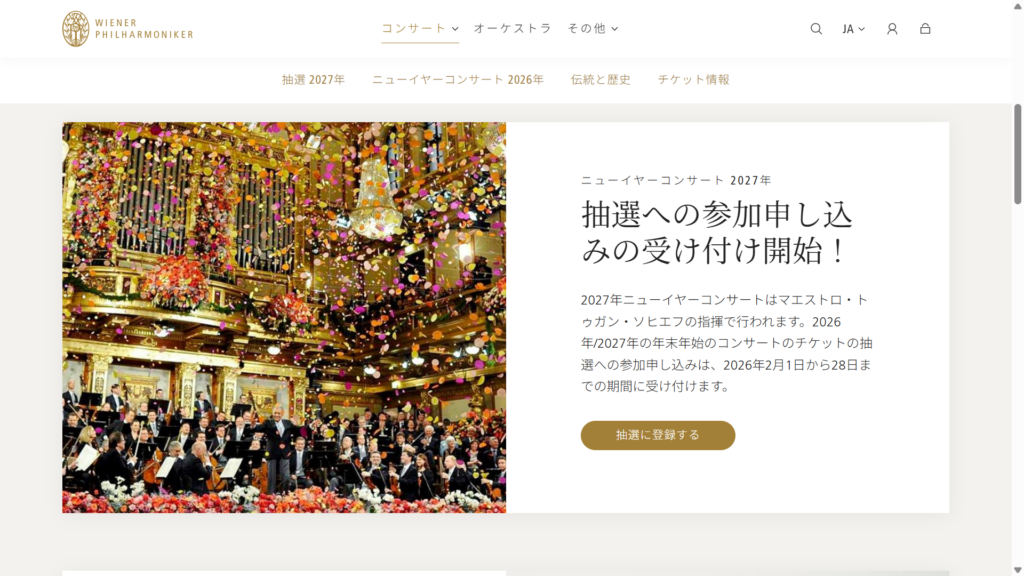Switch to ニューイヤーコンサート 2026年 tab

458,80
